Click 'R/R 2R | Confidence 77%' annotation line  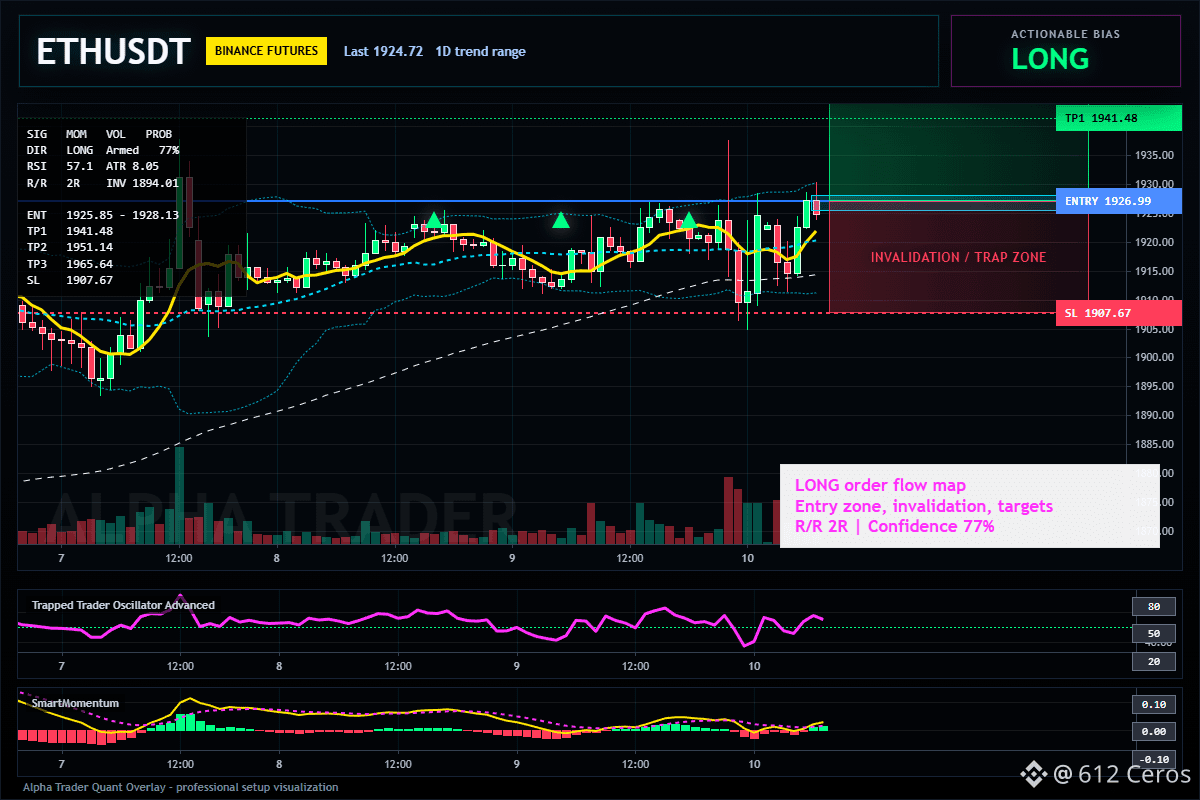click(x=895, y=526)
